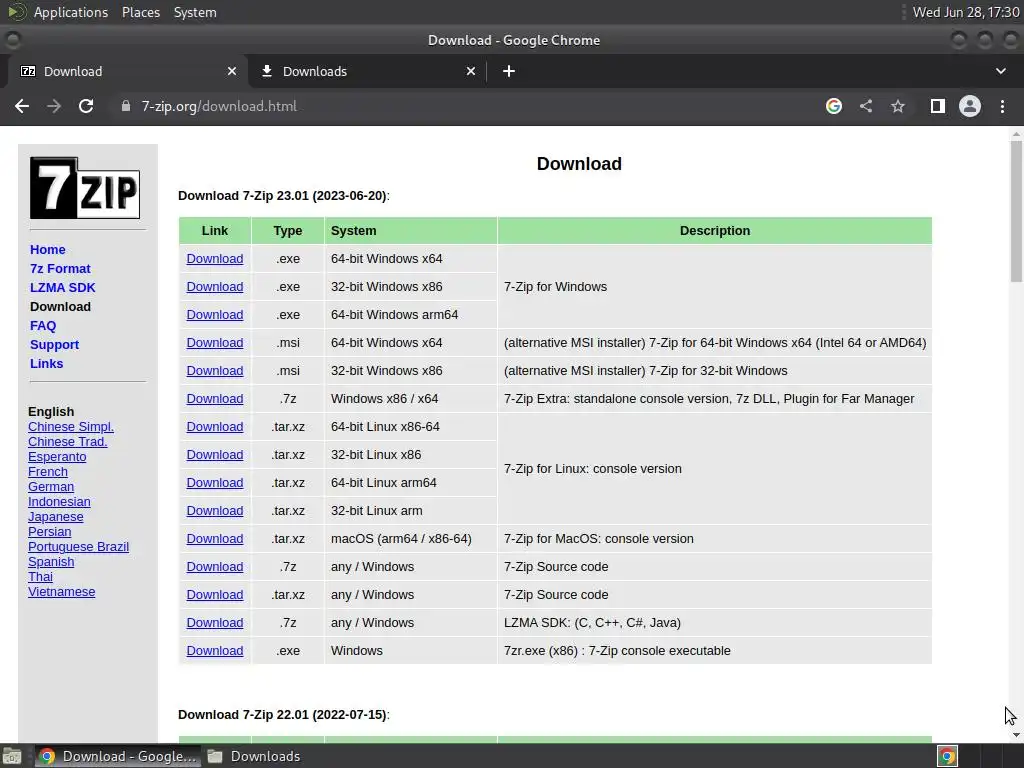Switch language to Spanish
Viewport: 1024px width, 768px height.
coord(51,562)
